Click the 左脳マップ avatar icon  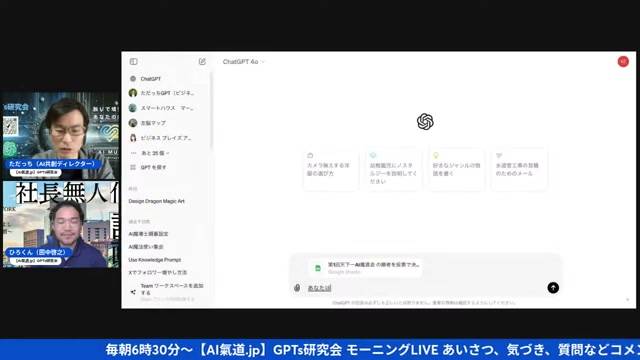[133, 123]
